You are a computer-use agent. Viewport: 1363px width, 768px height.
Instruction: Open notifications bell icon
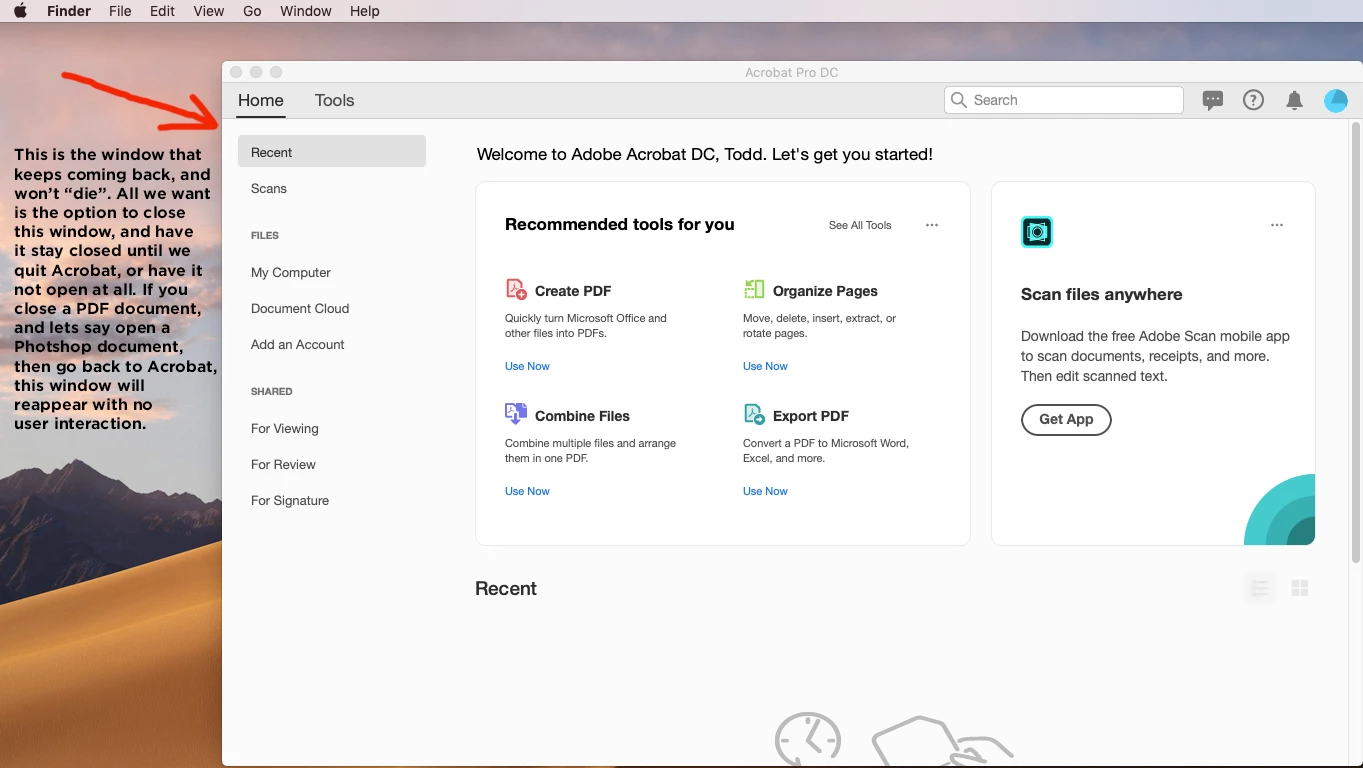click(1294, 100)
